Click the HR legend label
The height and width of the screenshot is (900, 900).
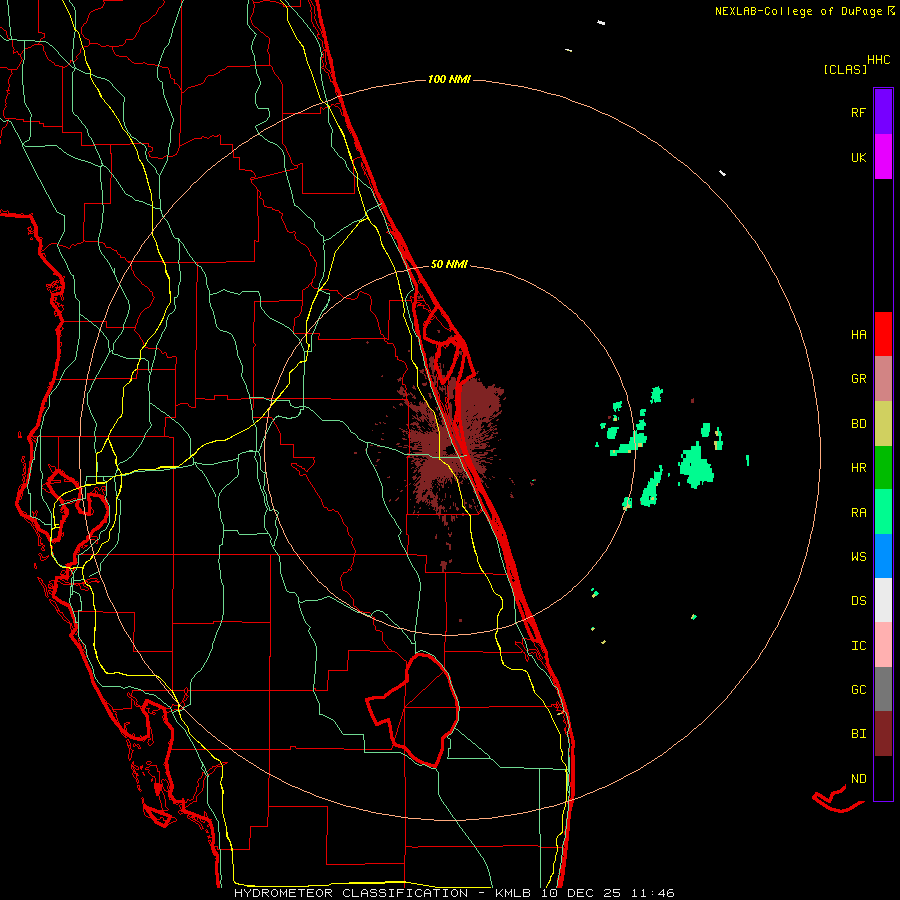coord(858,468)
